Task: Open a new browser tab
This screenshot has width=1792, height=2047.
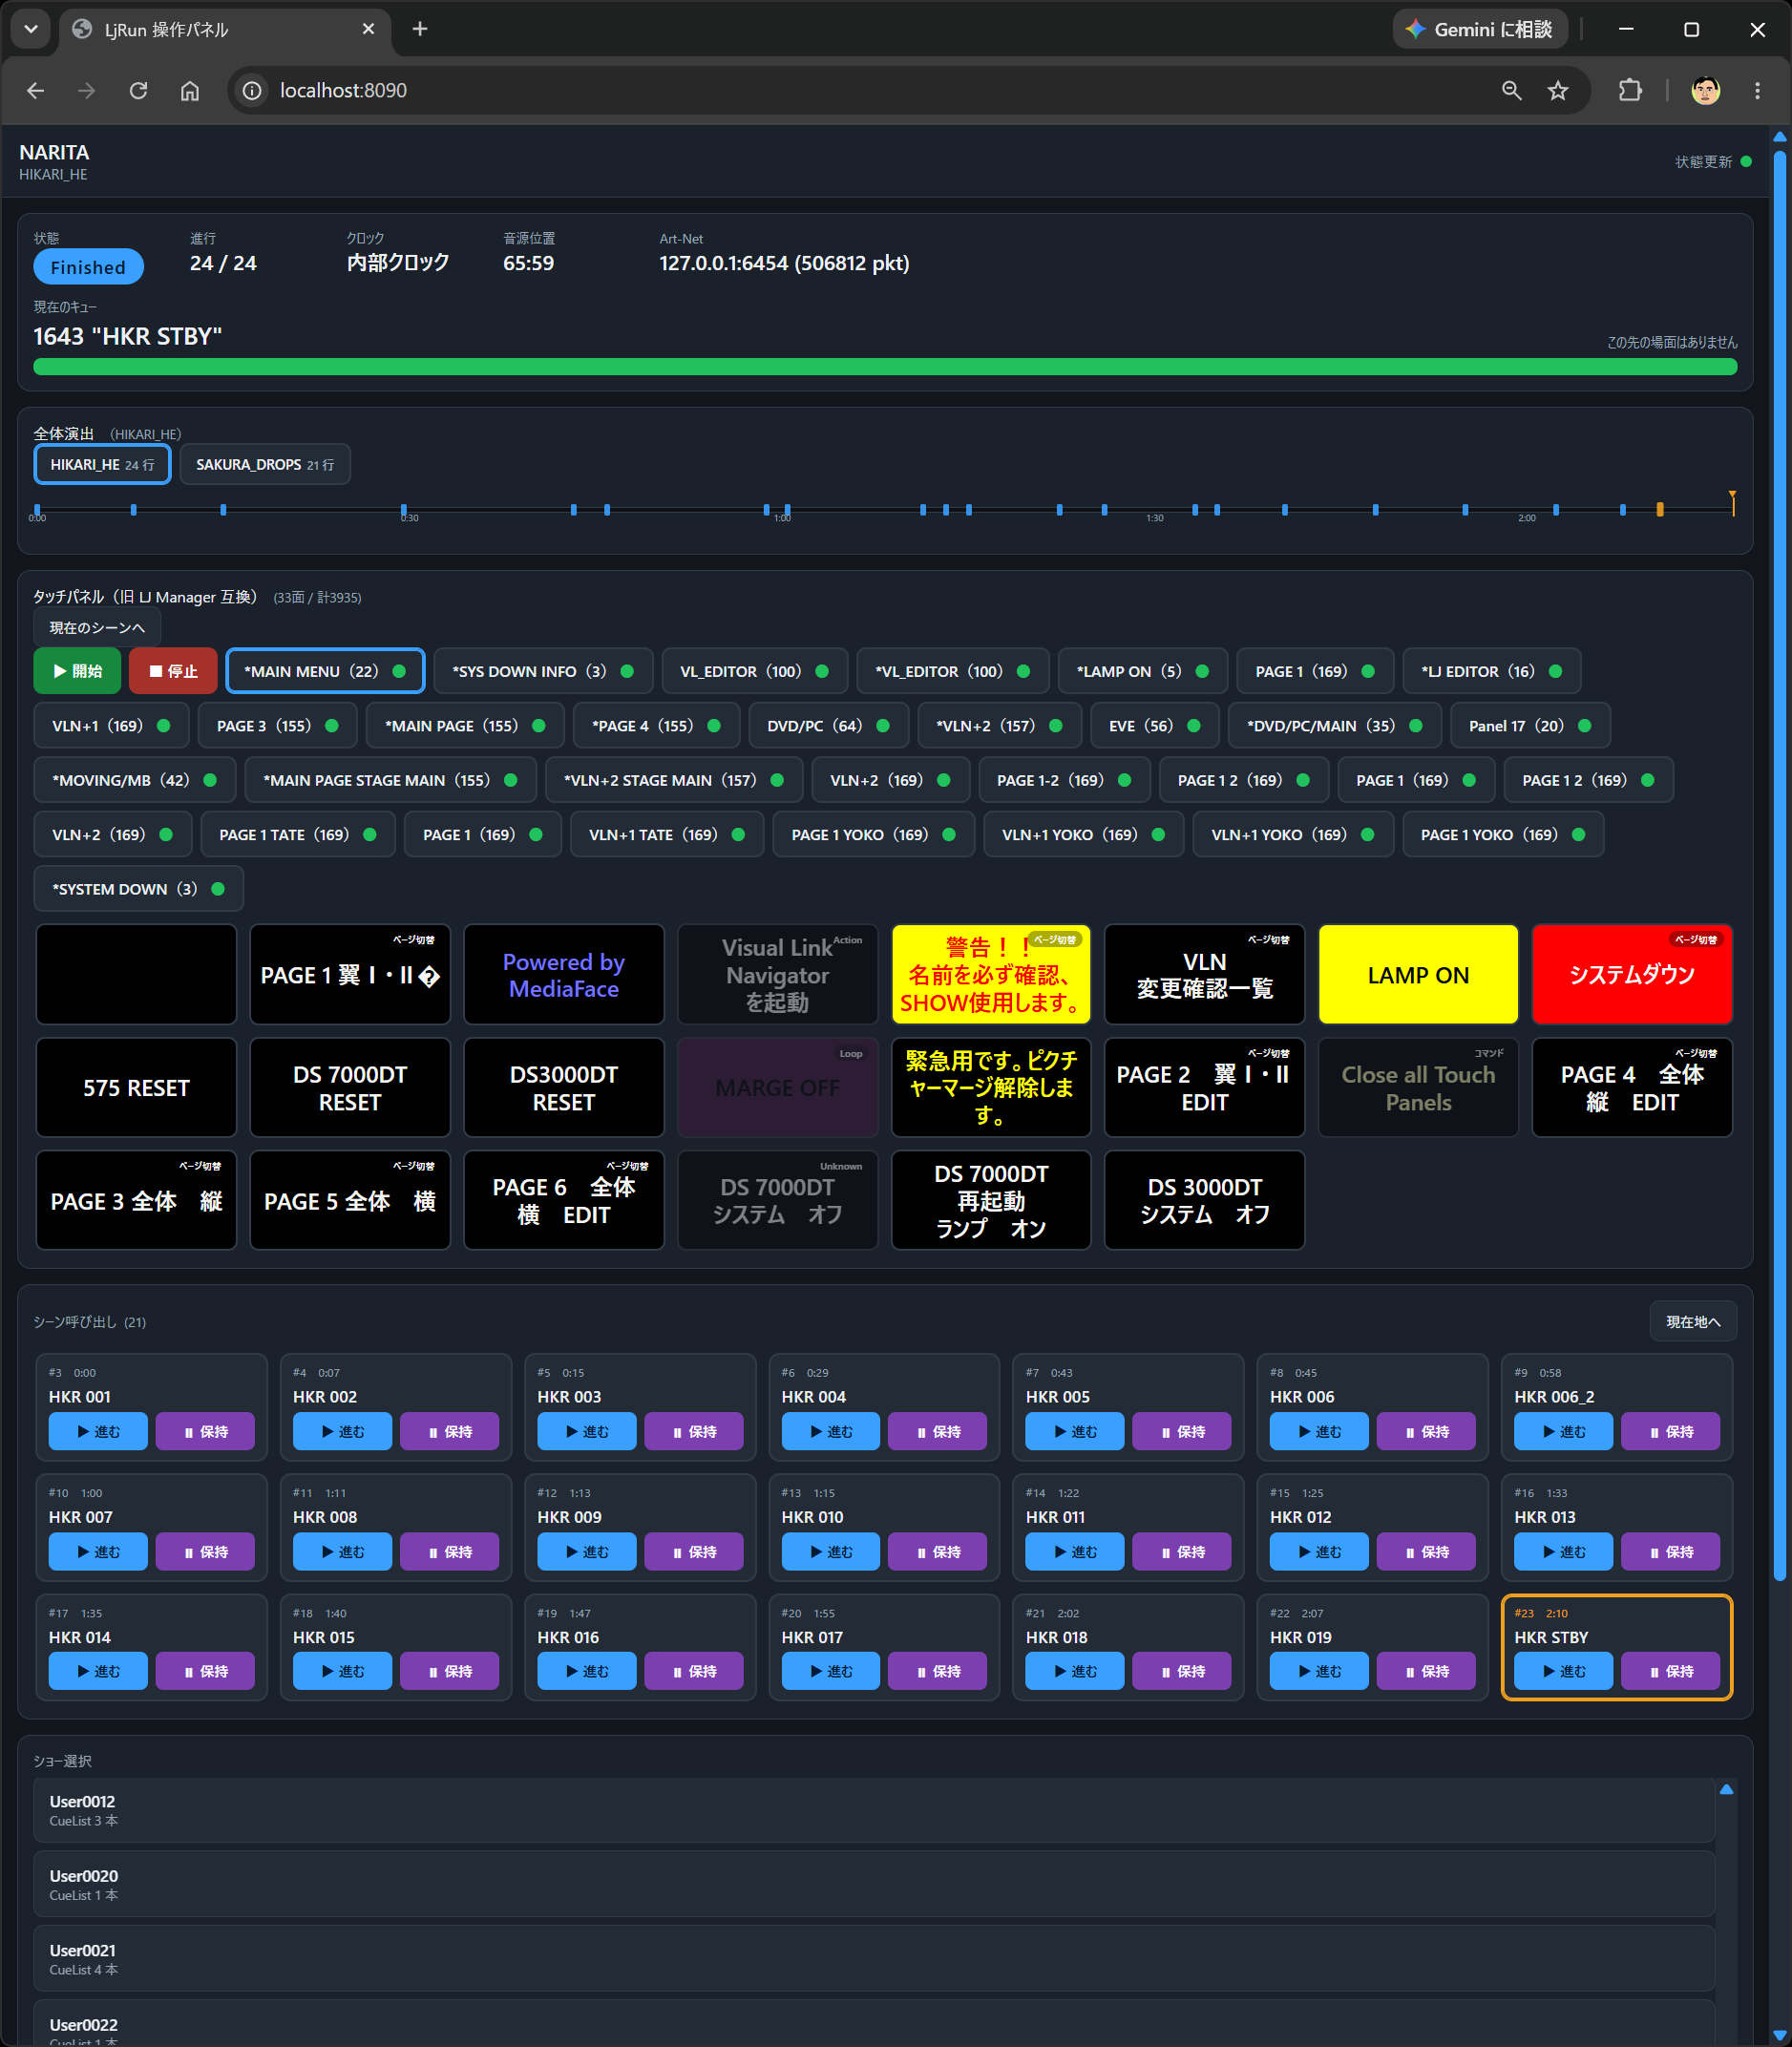Action: [420, 29]
